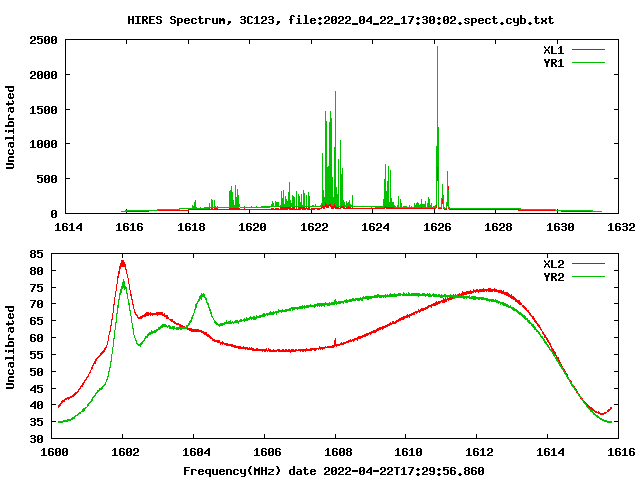The height and width of the screenshot is (480, 640).
Task: Click the 1624 x-axis tick label
Action: pos(376,227)
